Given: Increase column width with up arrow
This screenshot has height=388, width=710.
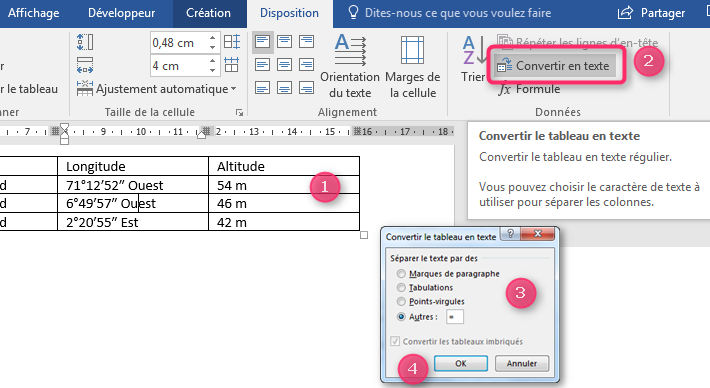Looking at the screenshot, I should (213, 61).
